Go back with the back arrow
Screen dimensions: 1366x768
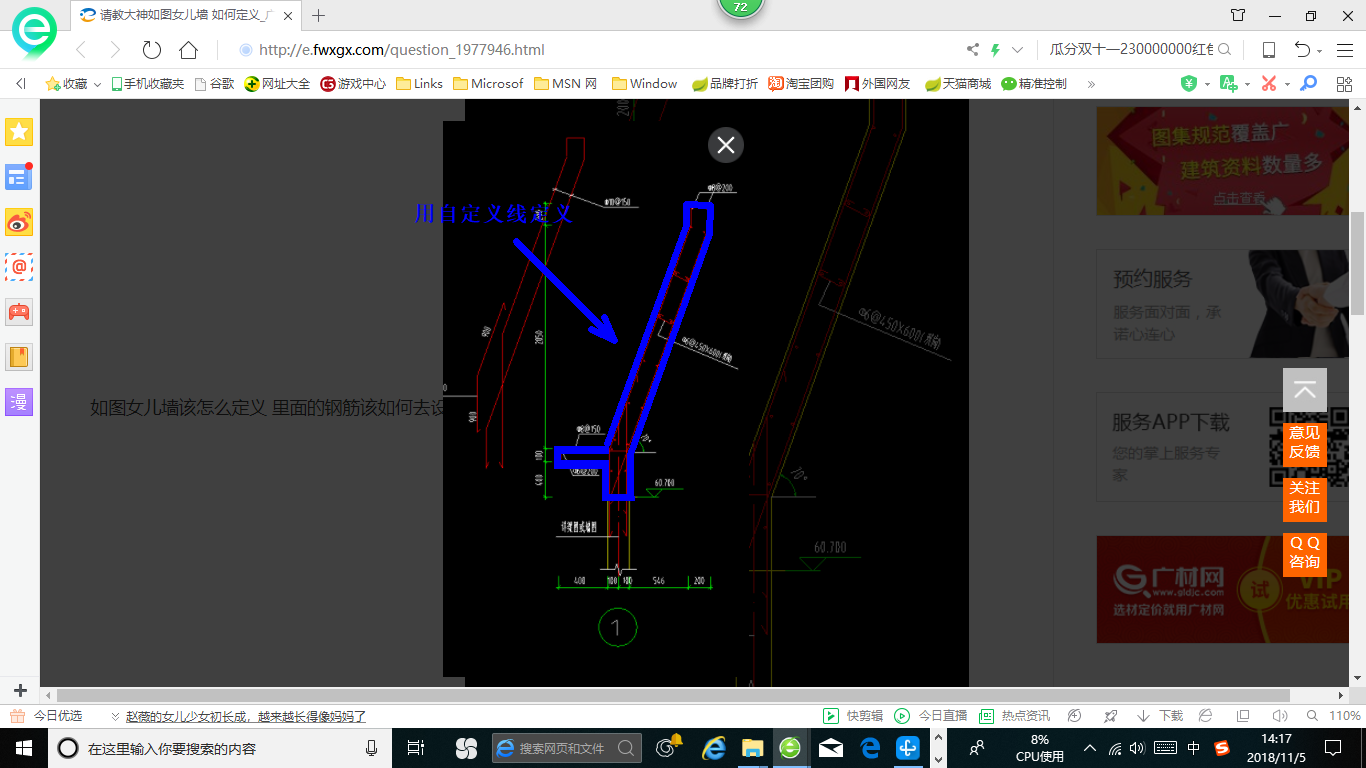point(82,50)
